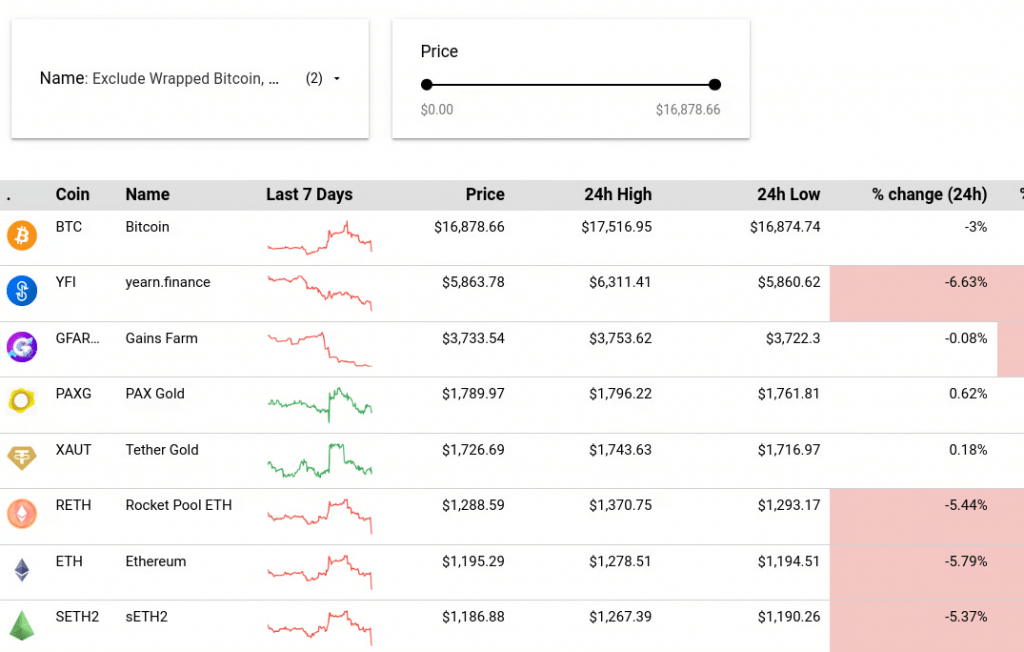Open the Tether Gold green sparkline chart
Viewport: 1024px width, 652px height.
[320, 461]
